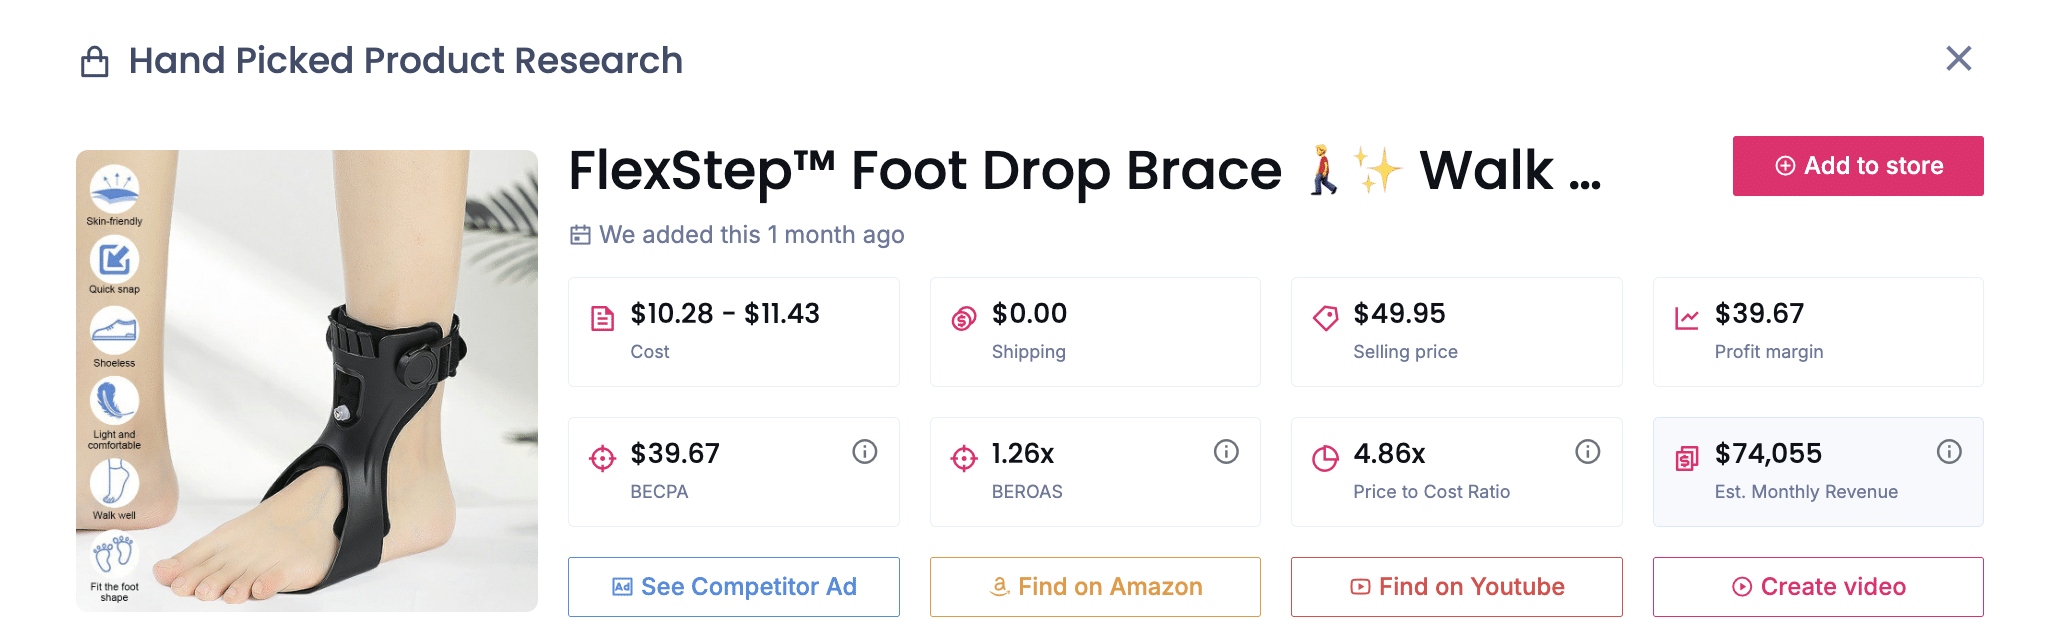Click See Competitor Ad
This screenshot has width=2068, height=638.
[733, 587]
